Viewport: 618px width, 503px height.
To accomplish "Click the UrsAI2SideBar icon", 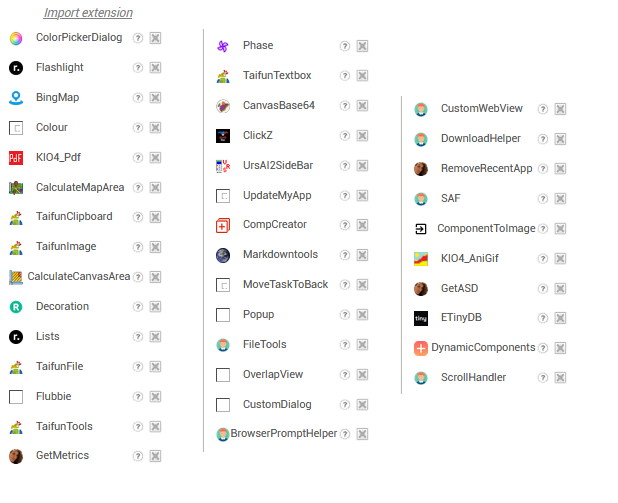I will click(223, 166).
